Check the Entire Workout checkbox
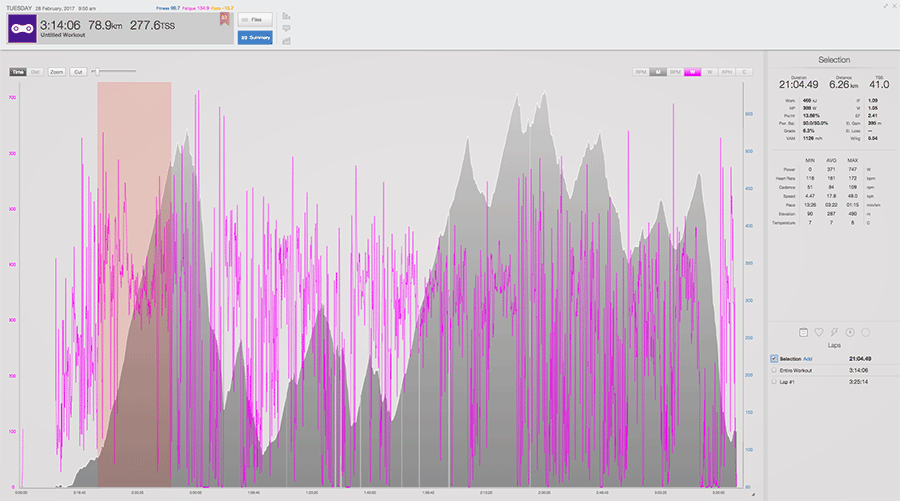This screenshot has width=900, height=501. click(x=774, y=370)
